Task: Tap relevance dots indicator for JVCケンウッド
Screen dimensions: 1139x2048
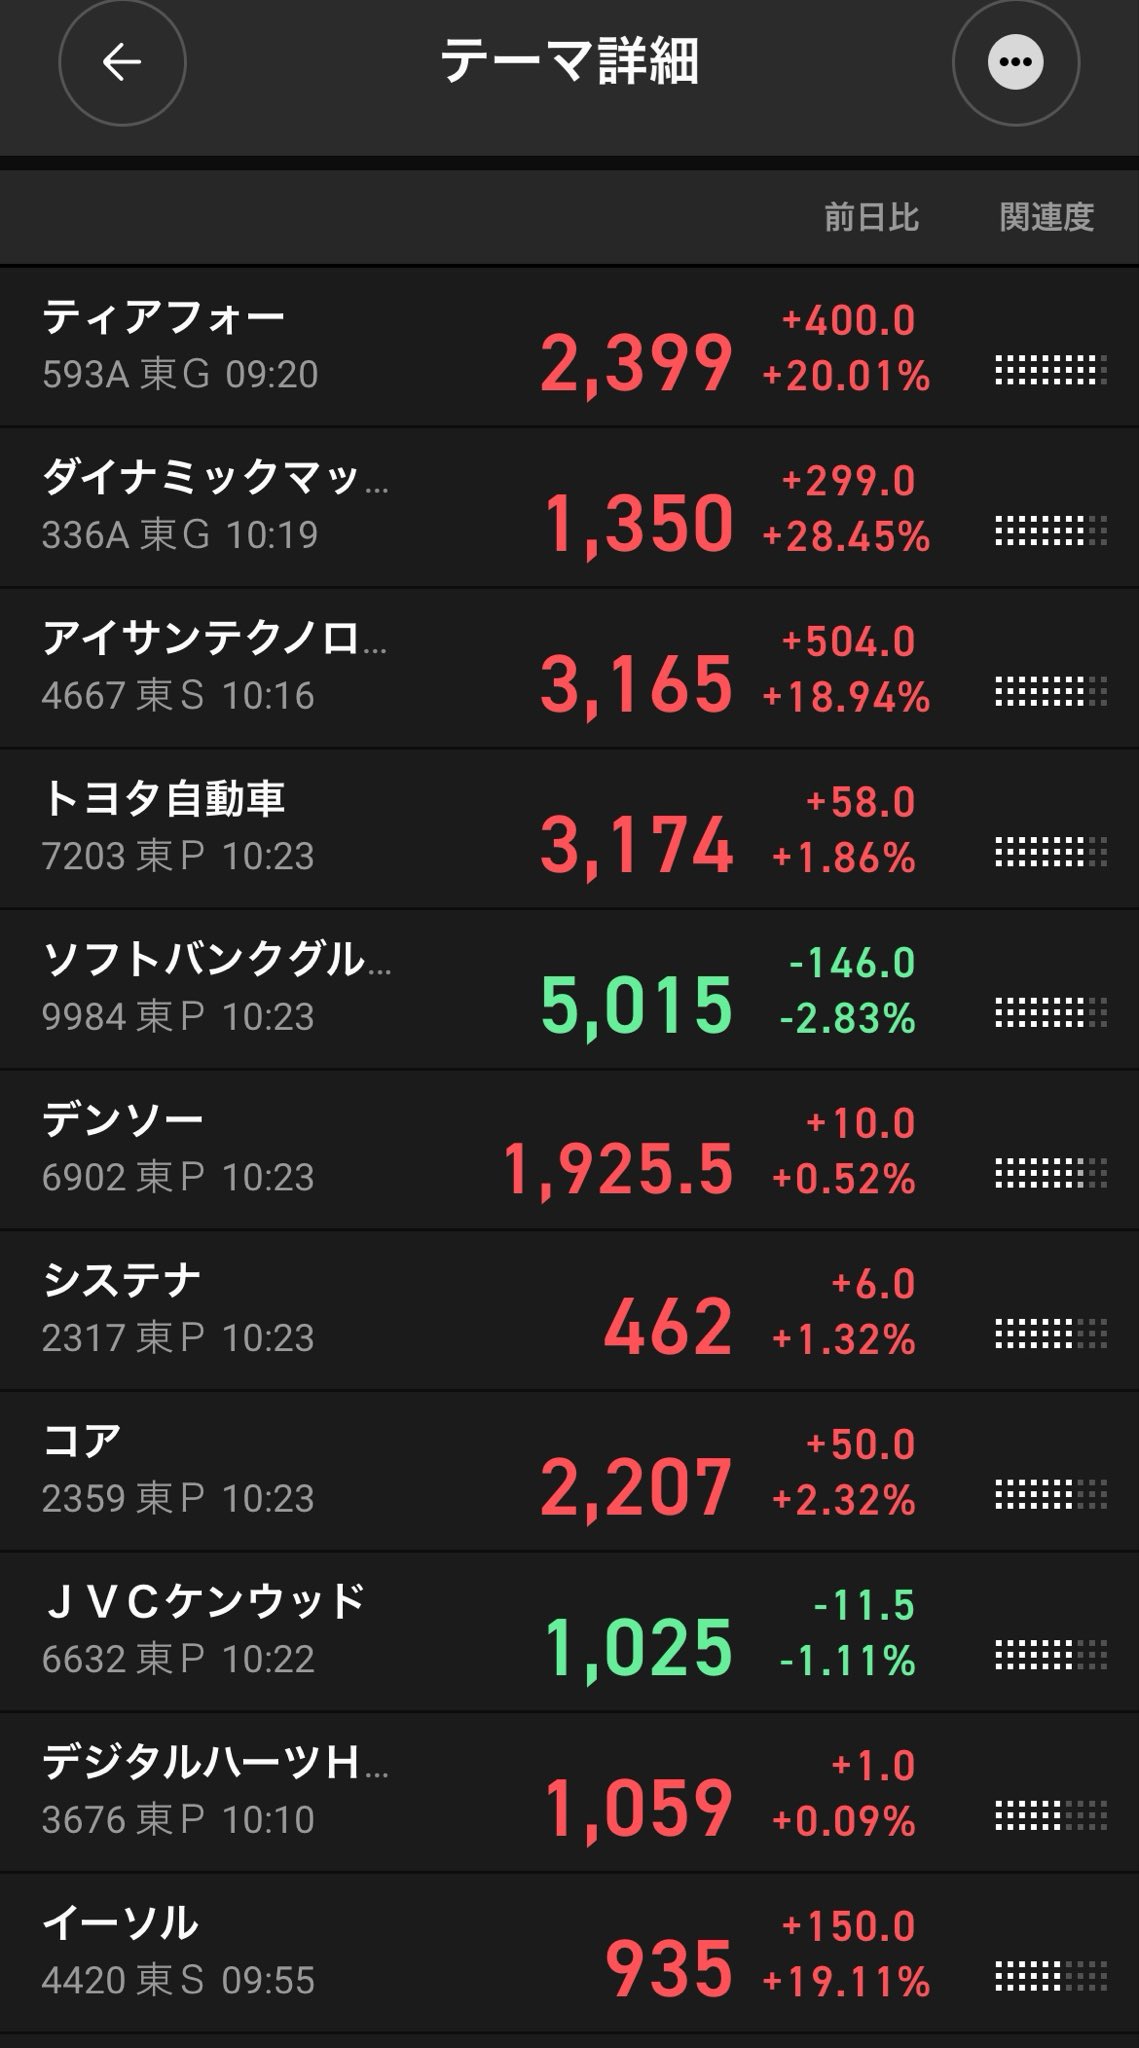Action: [x=1051, y=1655]
